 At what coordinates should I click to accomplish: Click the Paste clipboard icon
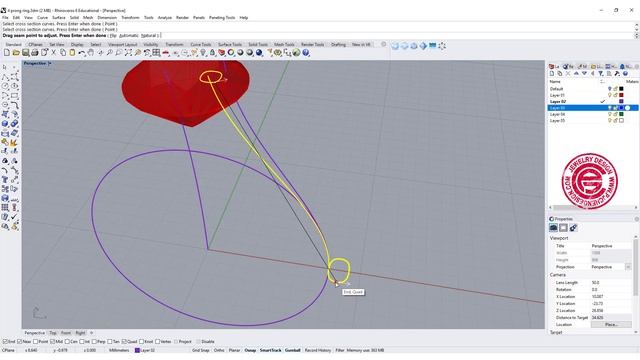click(72, 53)
